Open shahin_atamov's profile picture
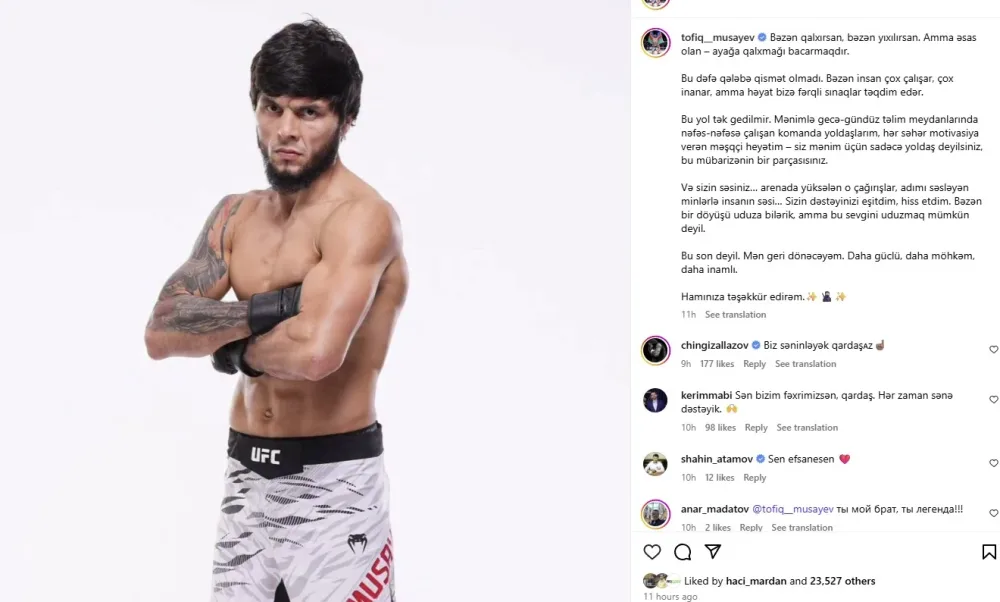The width and height of the screenshot is (1000, 602). coord(655,464)
